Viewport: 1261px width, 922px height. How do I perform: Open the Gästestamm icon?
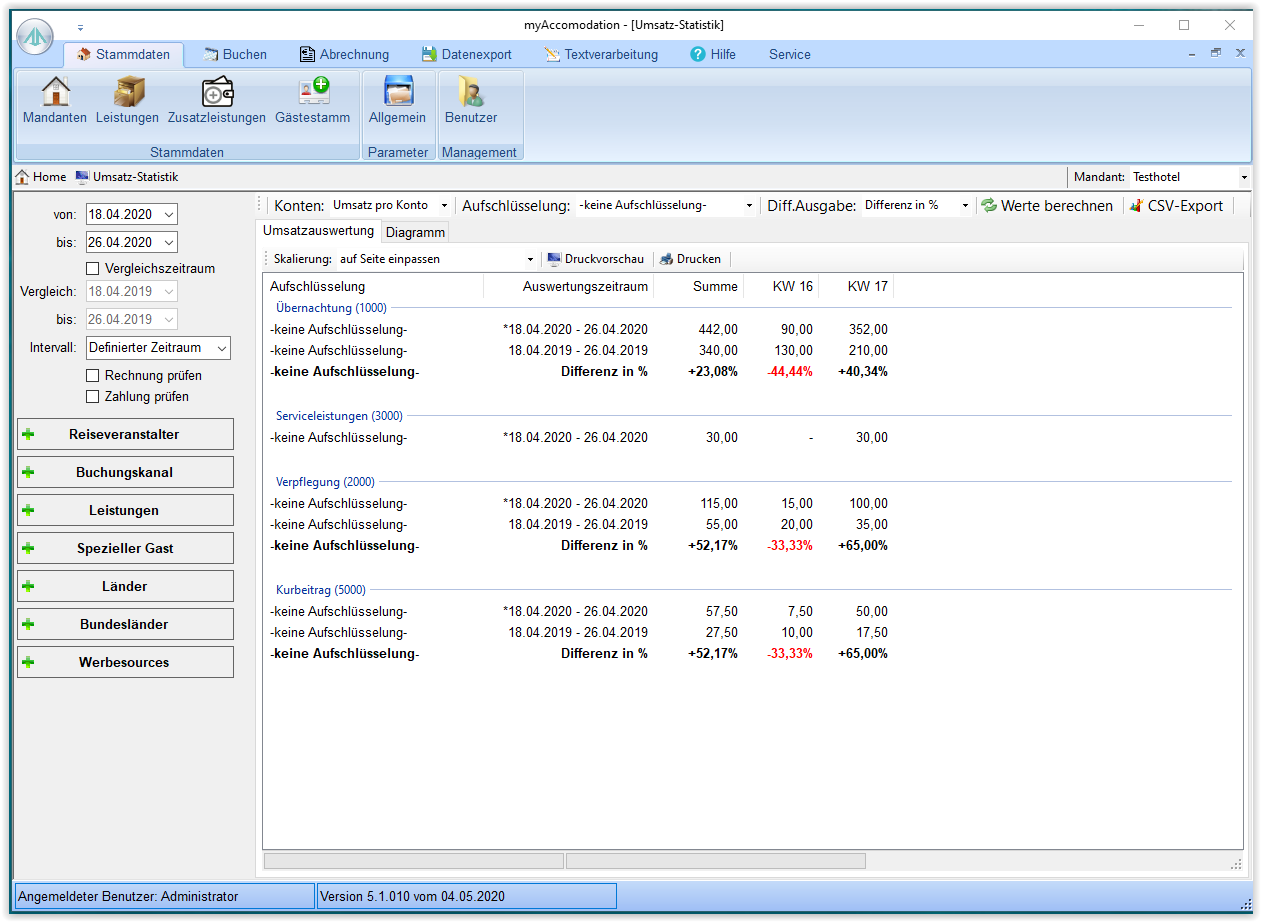pos(313,92)
